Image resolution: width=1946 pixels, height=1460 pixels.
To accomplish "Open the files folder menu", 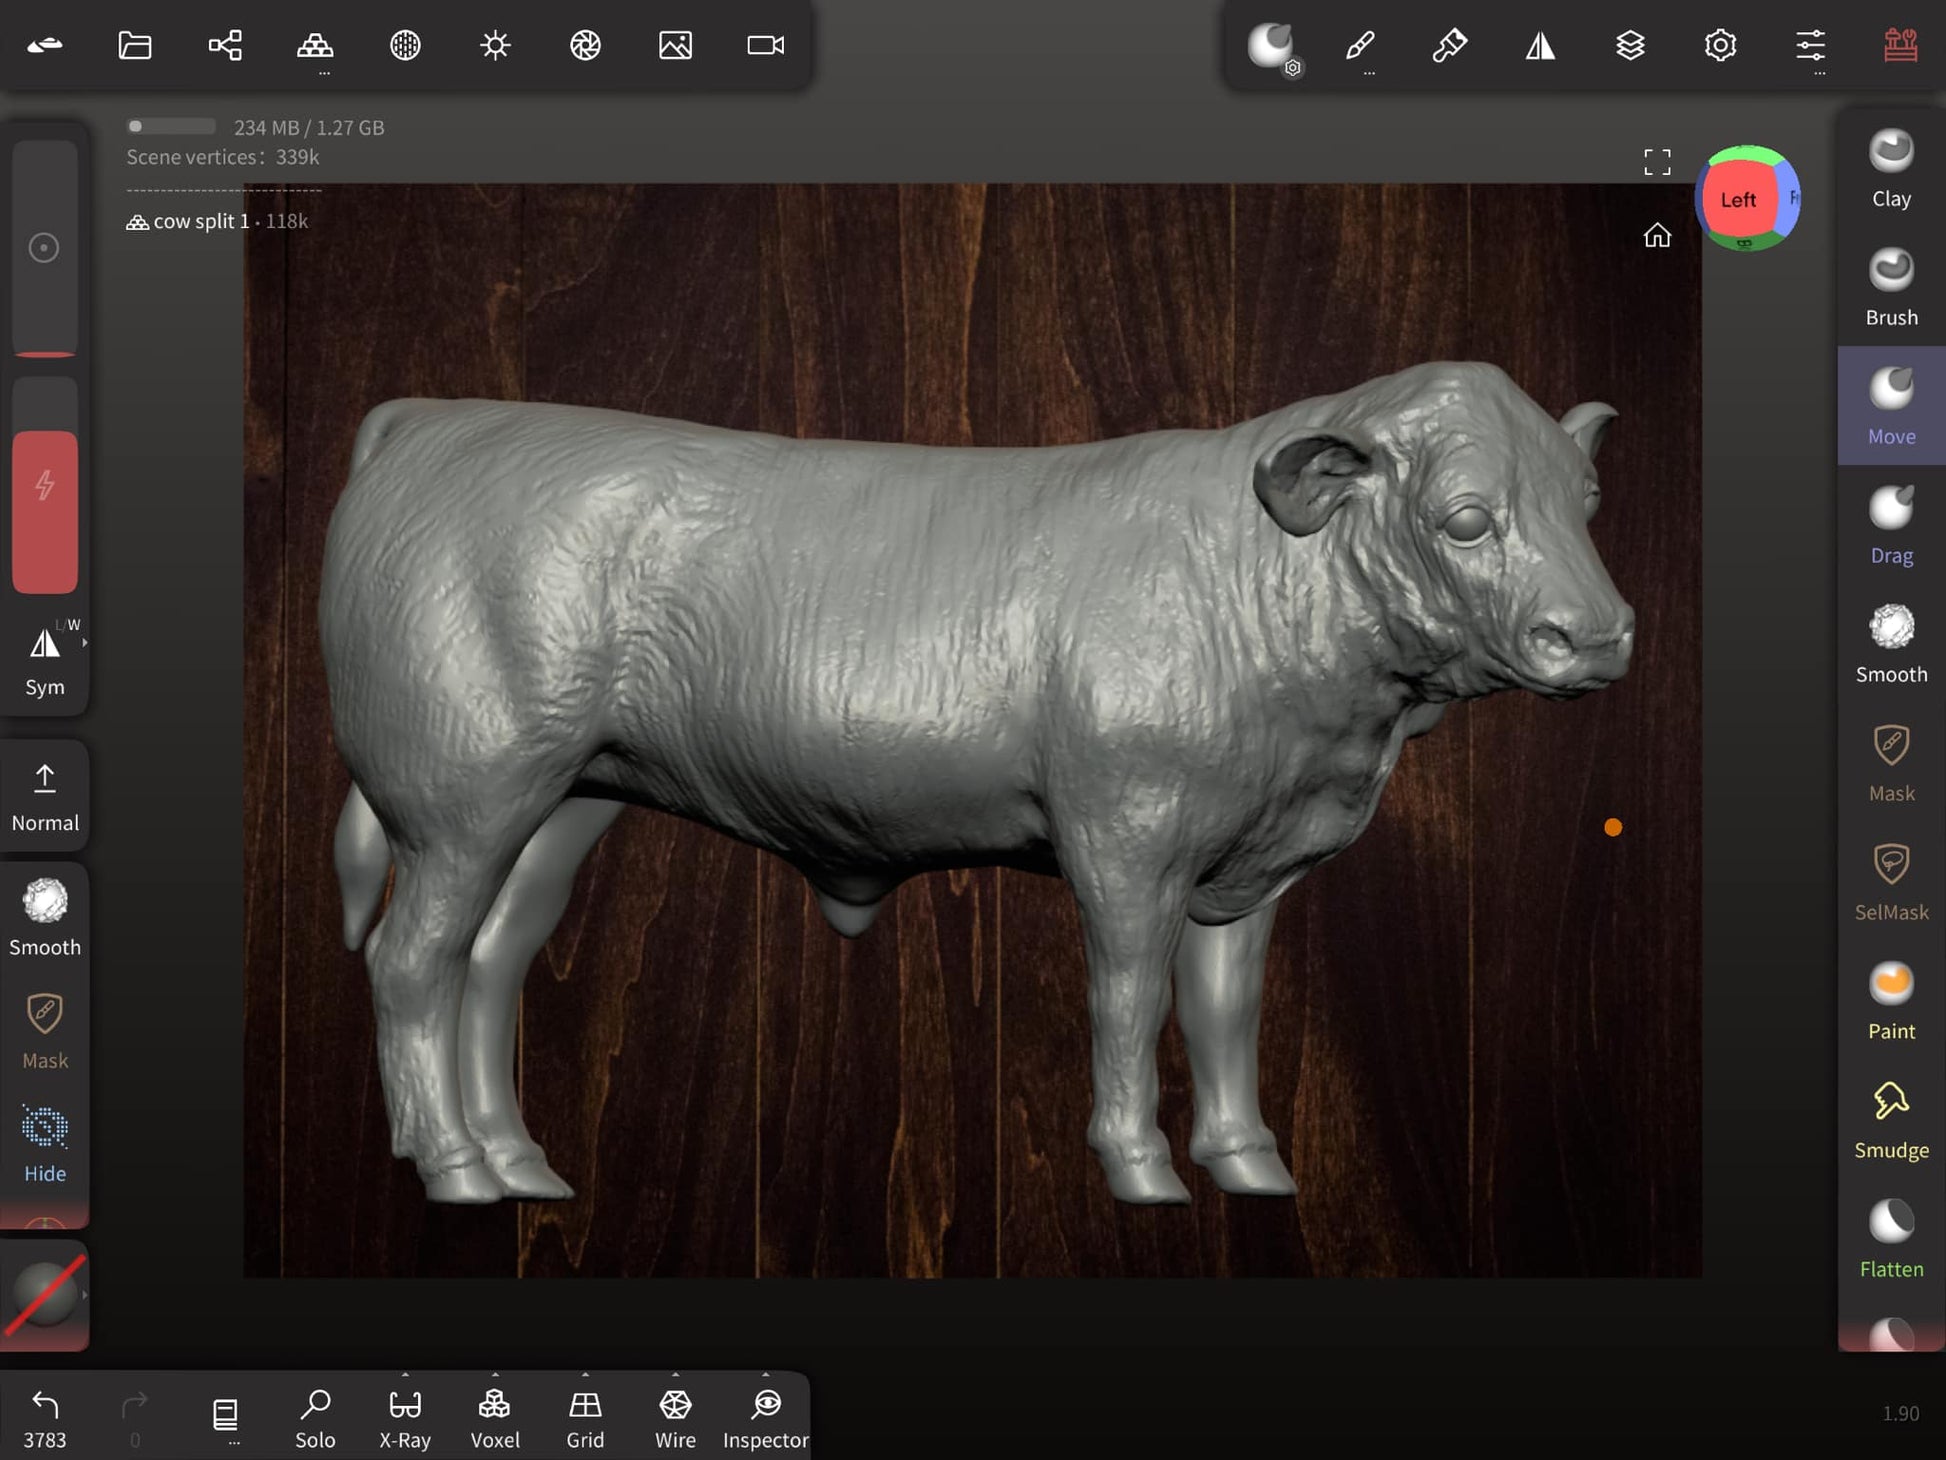I will point(135,45).
